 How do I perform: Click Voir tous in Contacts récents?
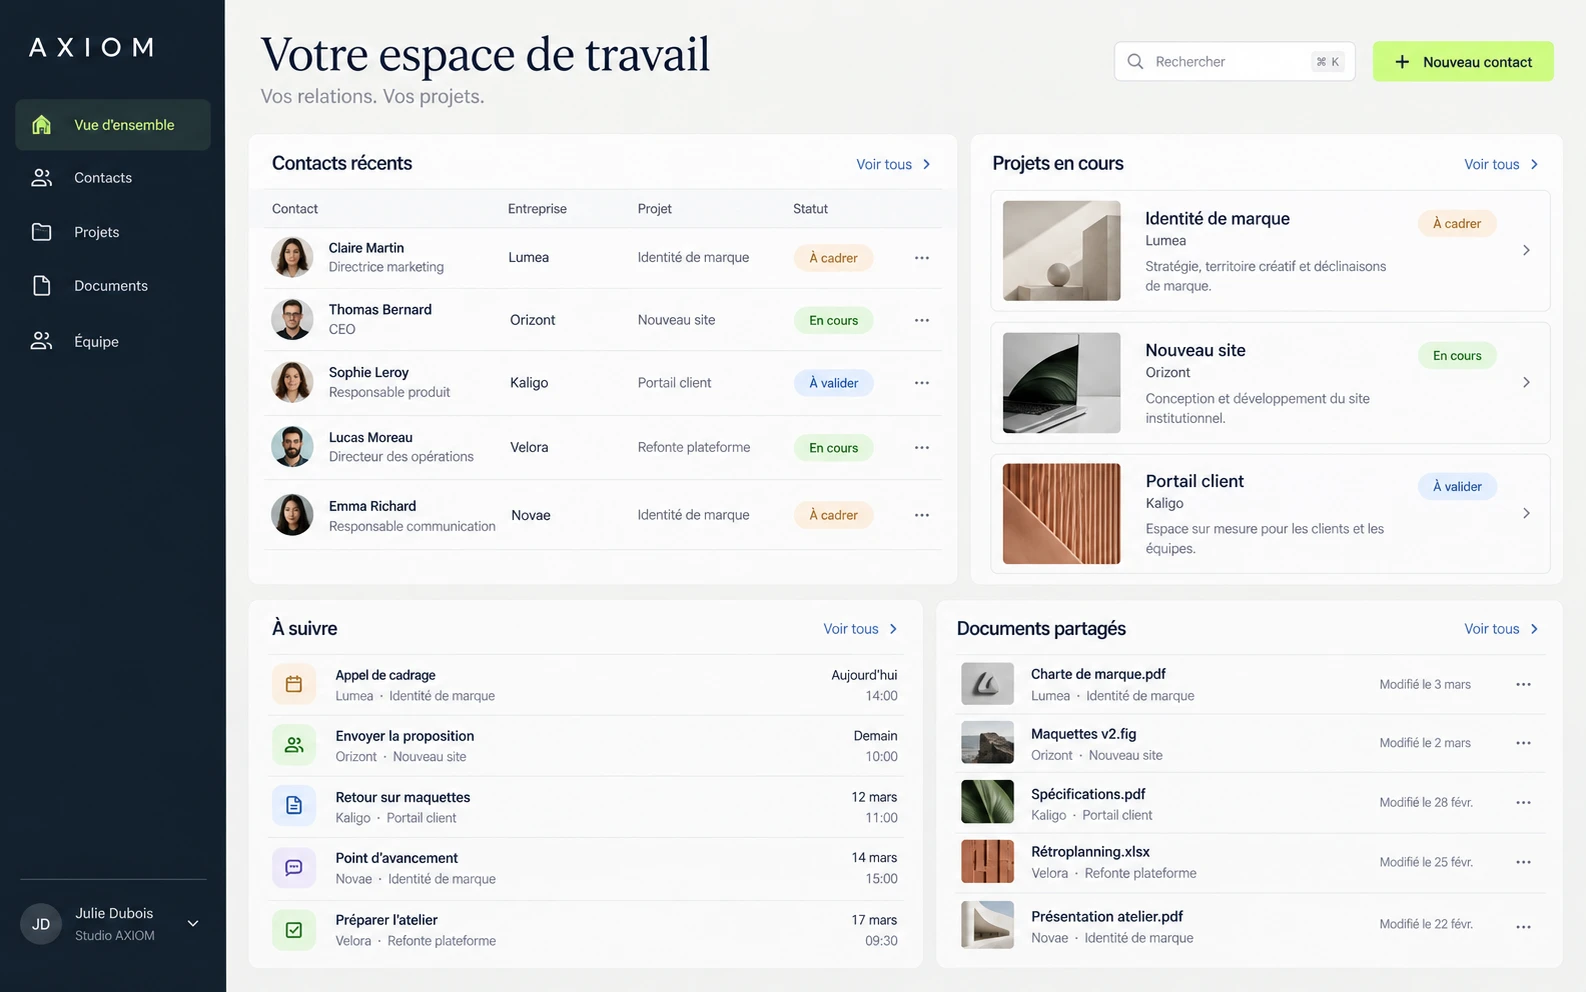coord(893,164)
